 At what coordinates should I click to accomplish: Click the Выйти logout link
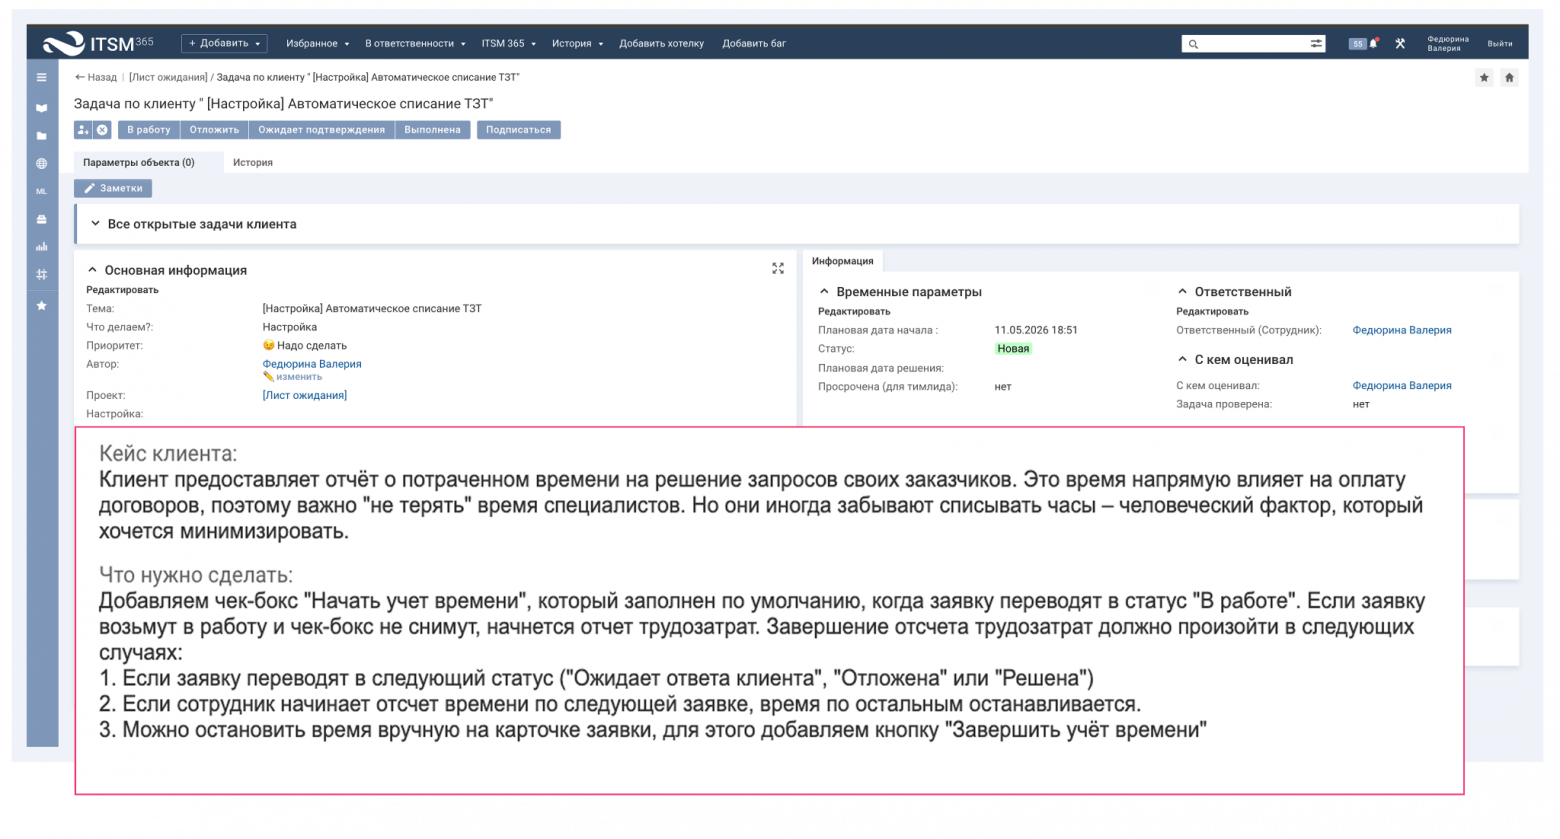point(1499,43)
